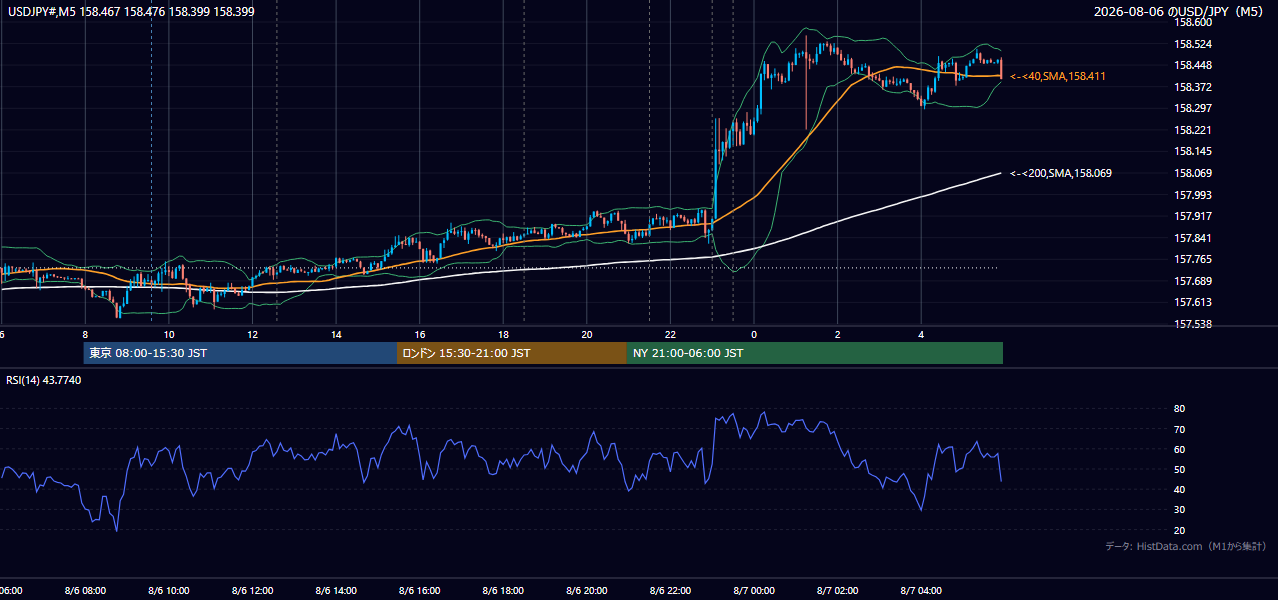Image resolution: width=1278 pixels, height=600 pixels.
Task: Click hour tick 12 under price chart
Action: coord(252,335)
